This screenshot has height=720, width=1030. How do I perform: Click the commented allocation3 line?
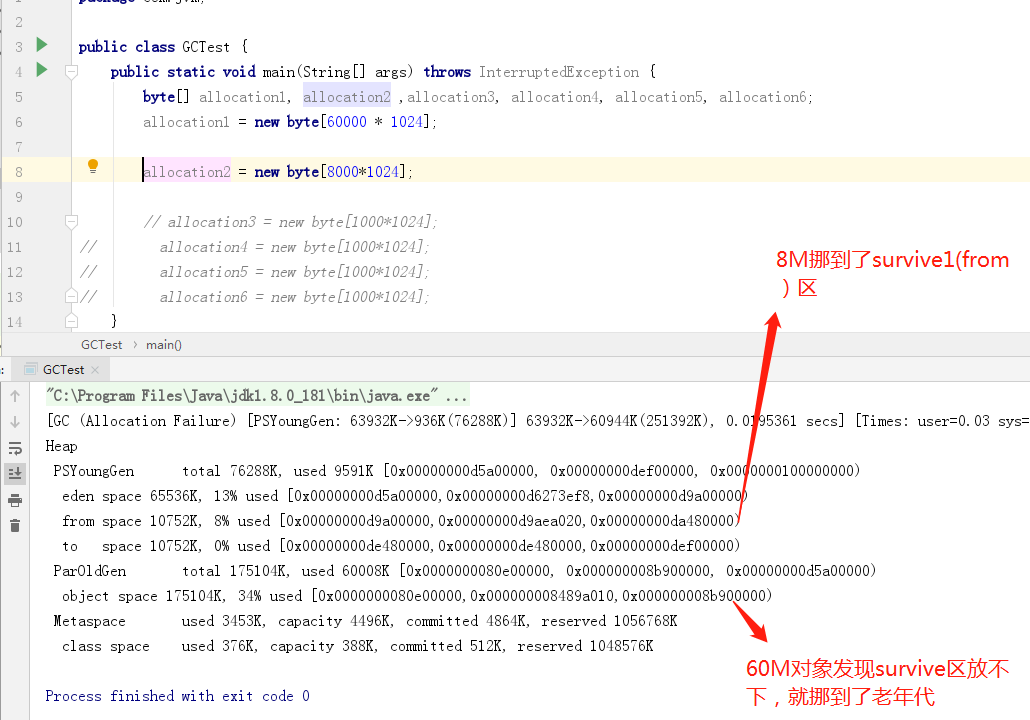(x=290, y=222)
